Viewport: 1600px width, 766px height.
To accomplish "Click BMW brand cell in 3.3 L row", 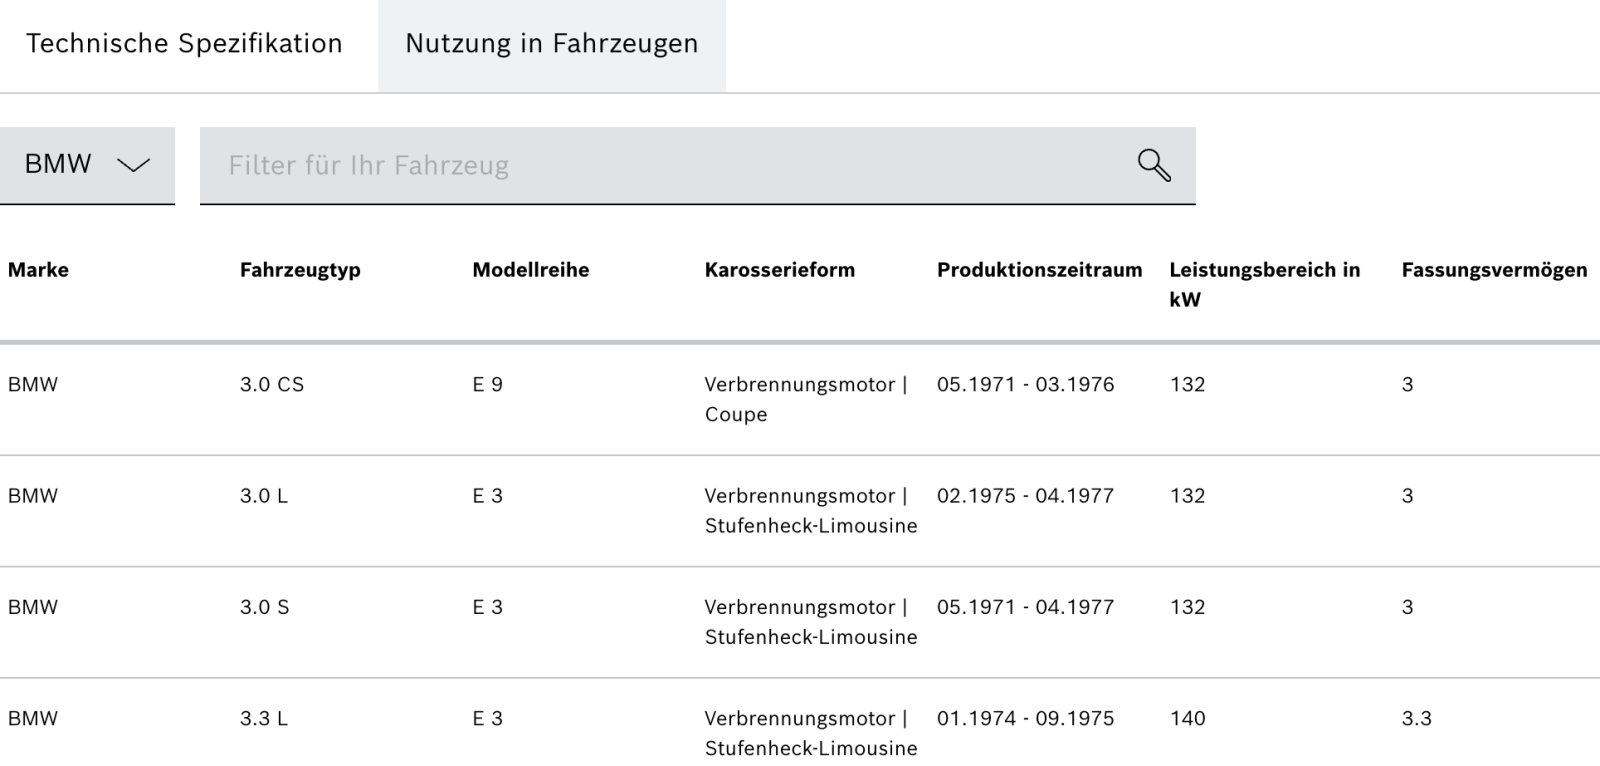I will (33, 718).
